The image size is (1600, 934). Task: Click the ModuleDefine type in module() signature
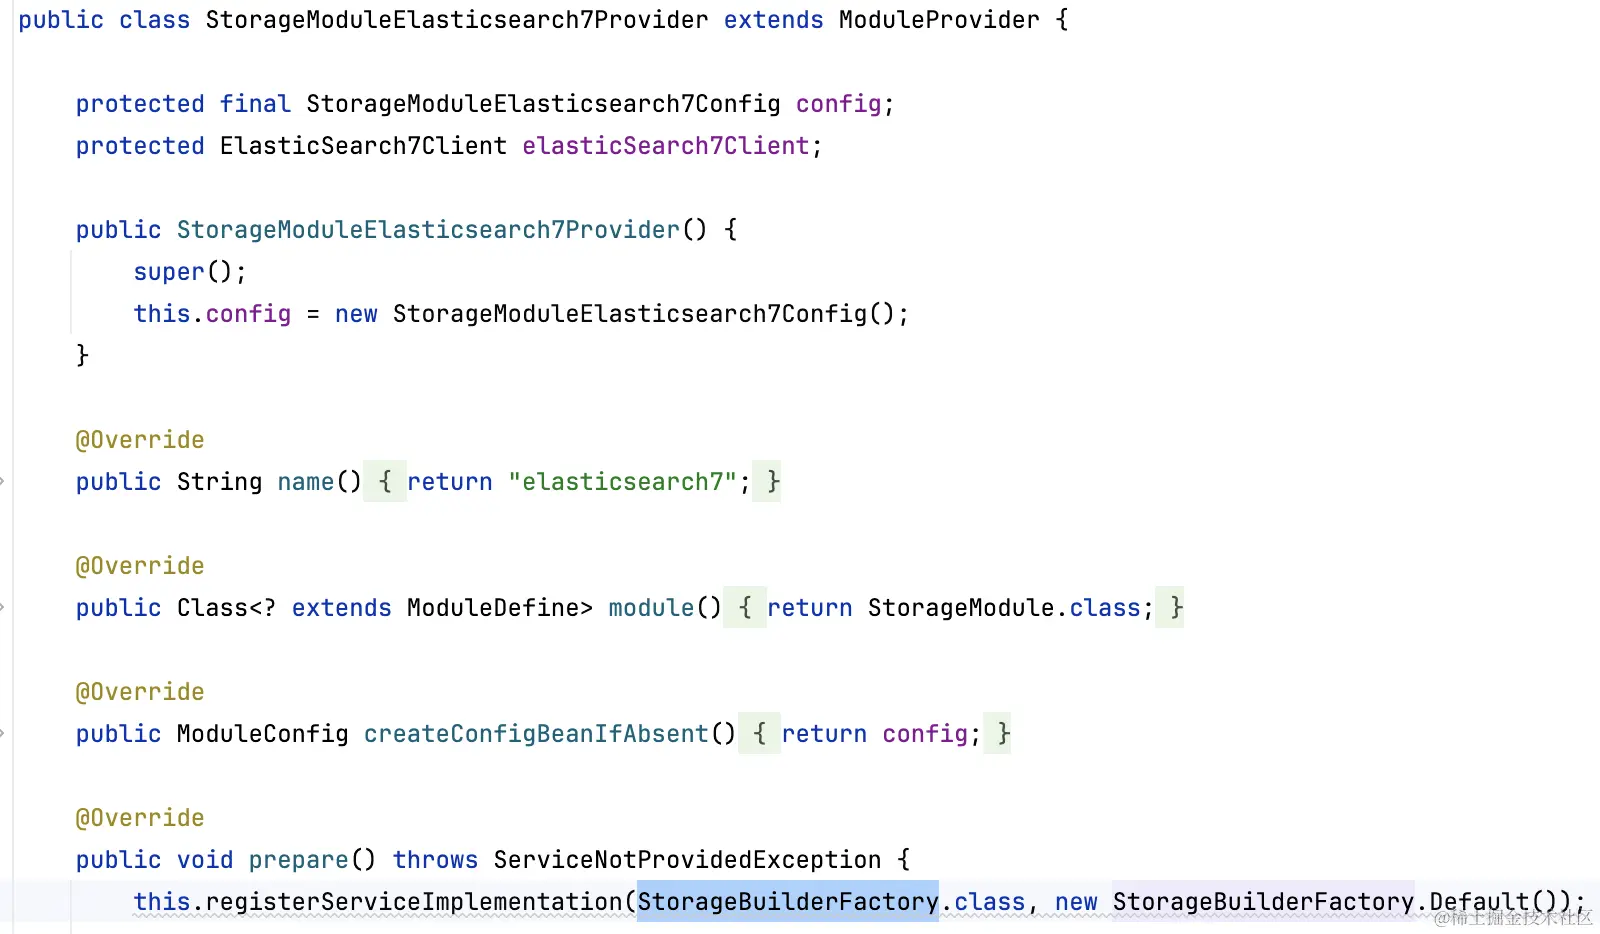[493, 608]
